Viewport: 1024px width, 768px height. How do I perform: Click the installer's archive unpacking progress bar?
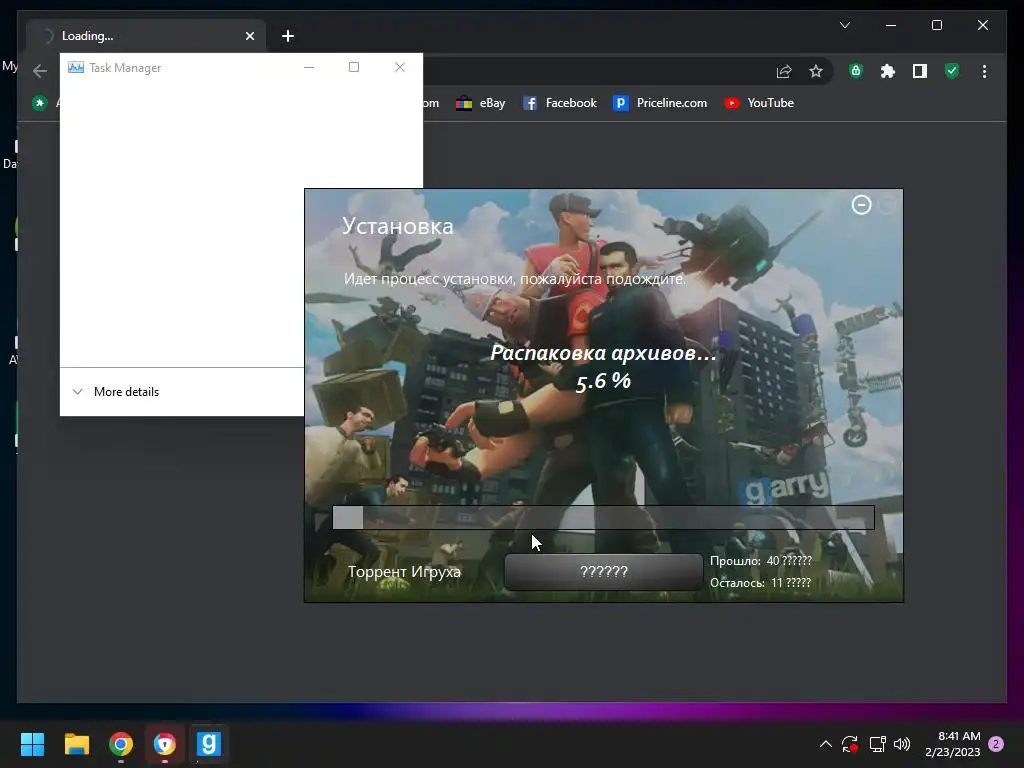point(603,517)
